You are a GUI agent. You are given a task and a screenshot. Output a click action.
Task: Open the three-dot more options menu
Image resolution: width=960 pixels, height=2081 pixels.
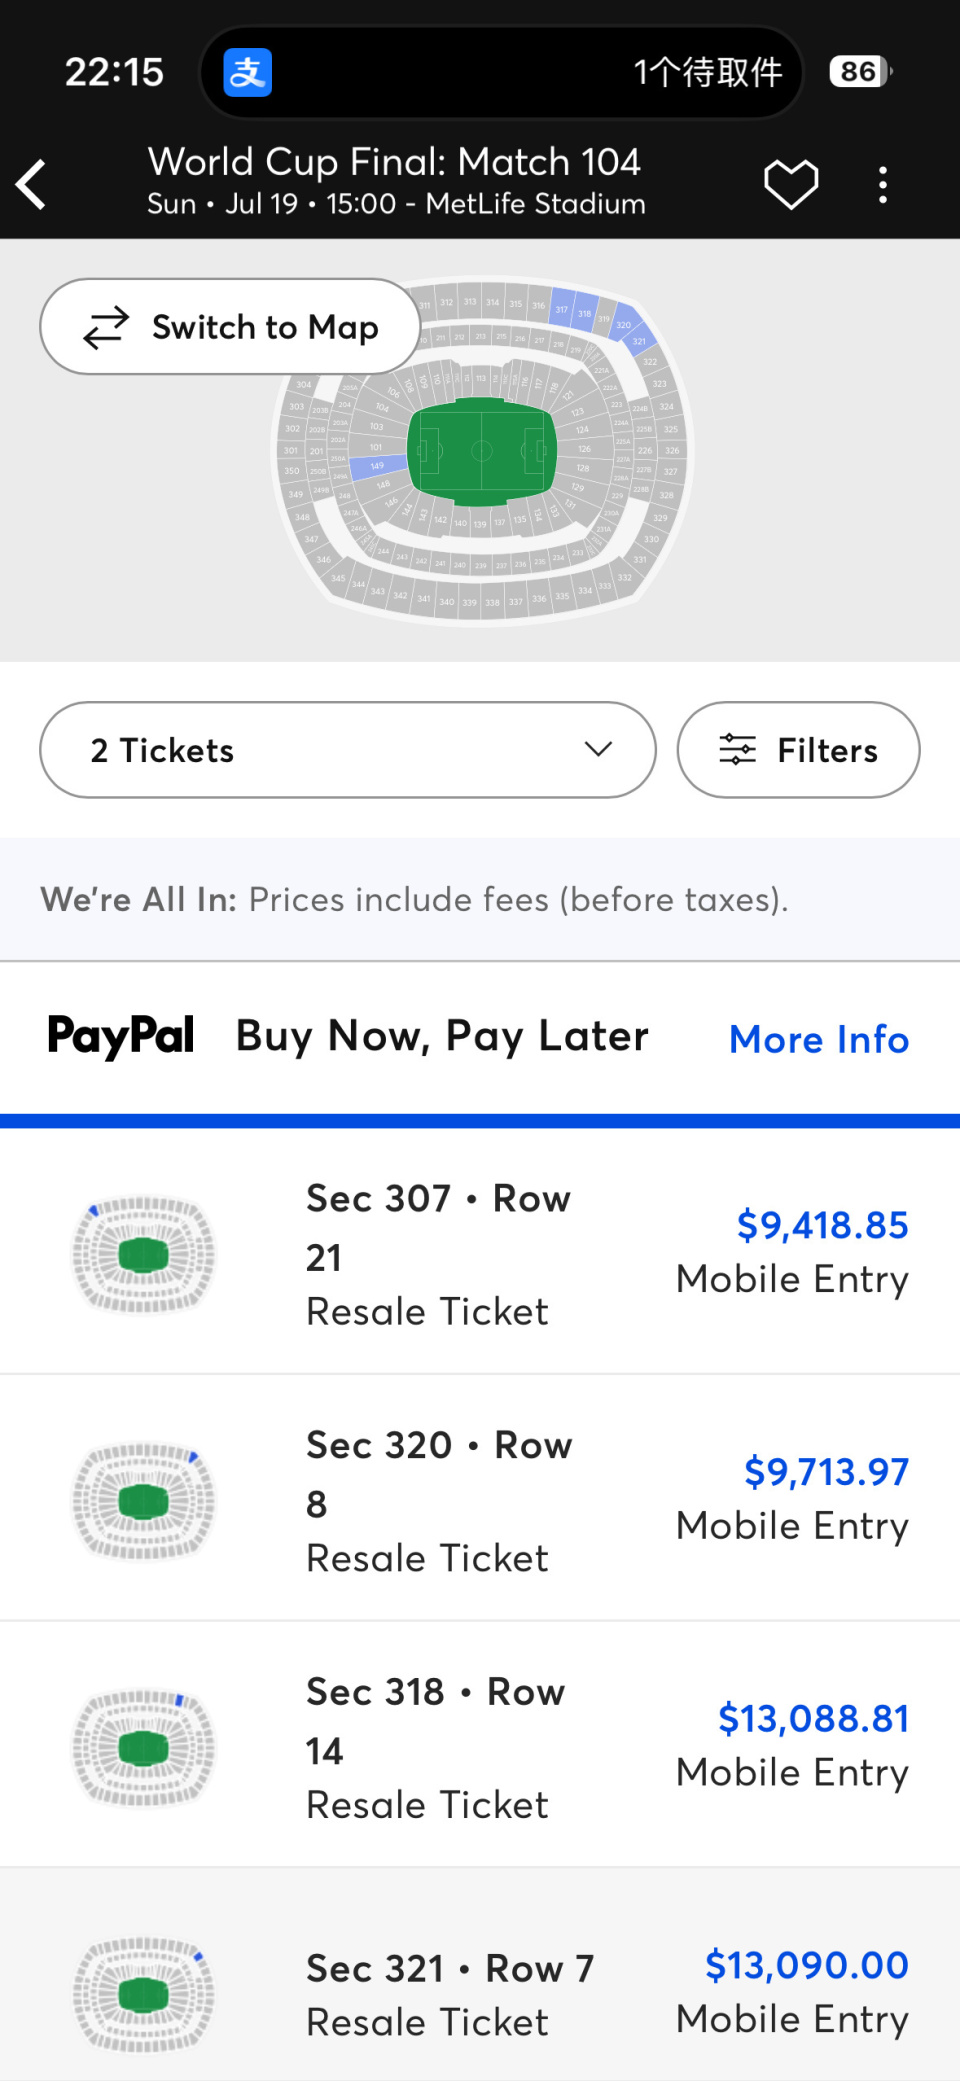tap(882, 185)
